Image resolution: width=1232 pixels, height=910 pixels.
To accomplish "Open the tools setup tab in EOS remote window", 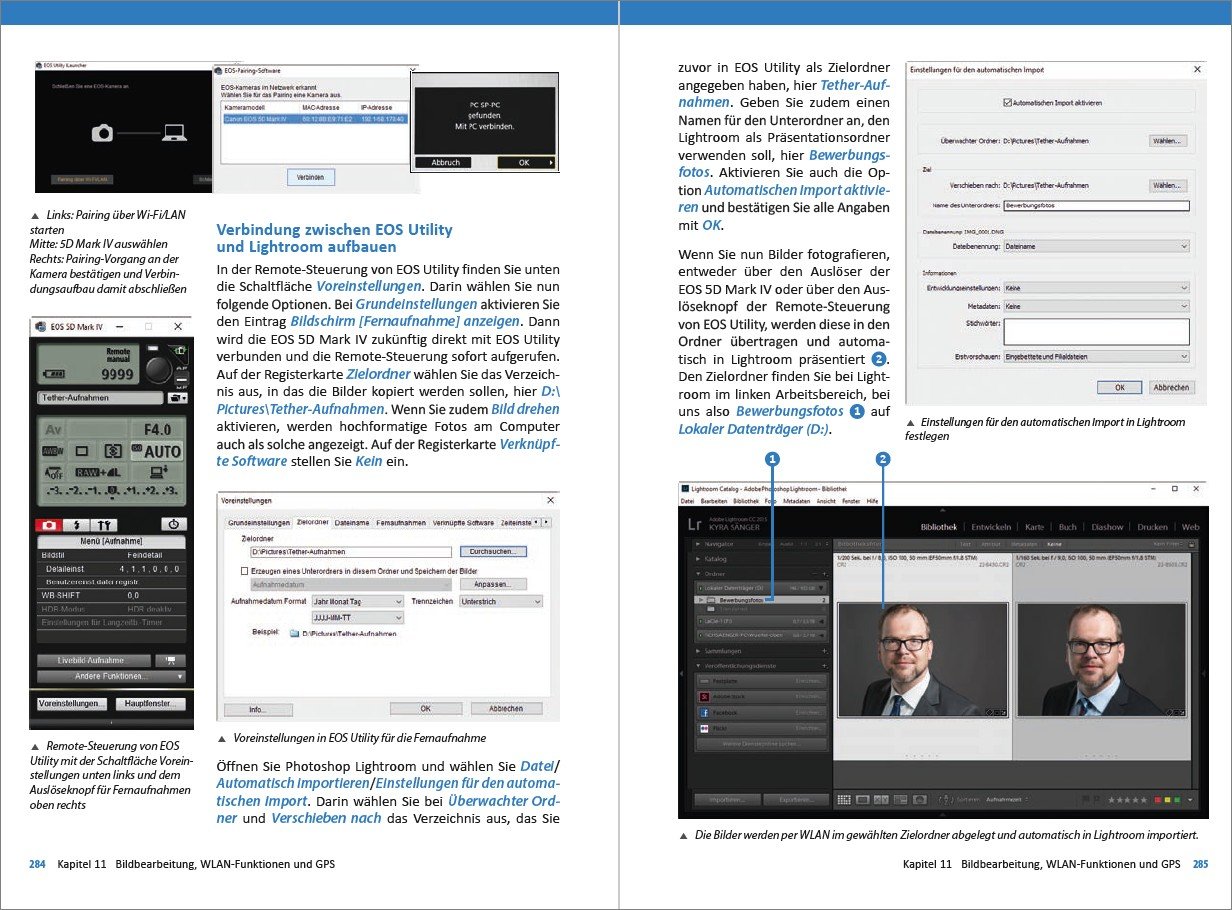I will tap(104, 525).
